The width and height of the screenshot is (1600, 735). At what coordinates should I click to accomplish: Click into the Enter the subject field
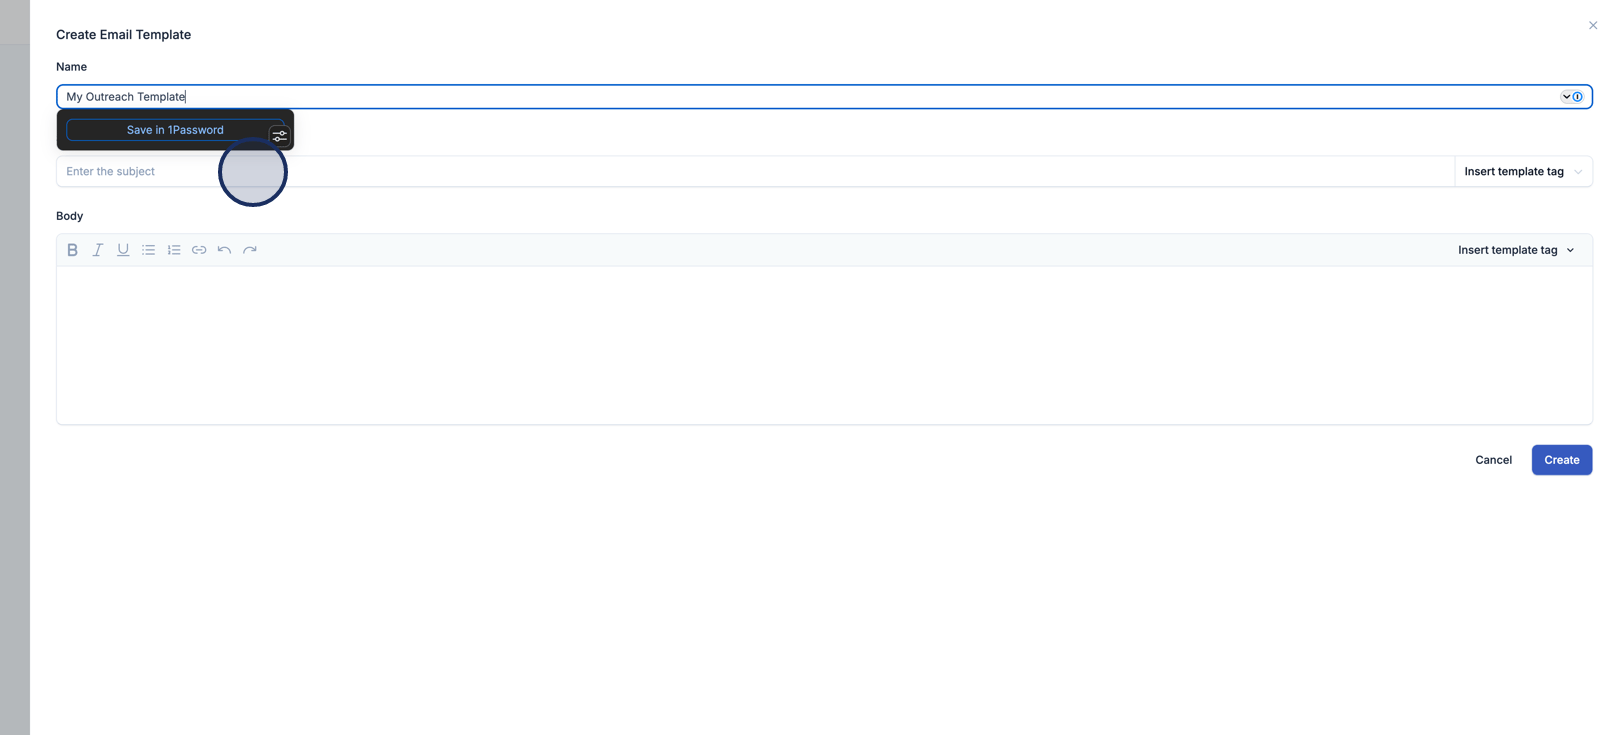(x=755, y=172)
